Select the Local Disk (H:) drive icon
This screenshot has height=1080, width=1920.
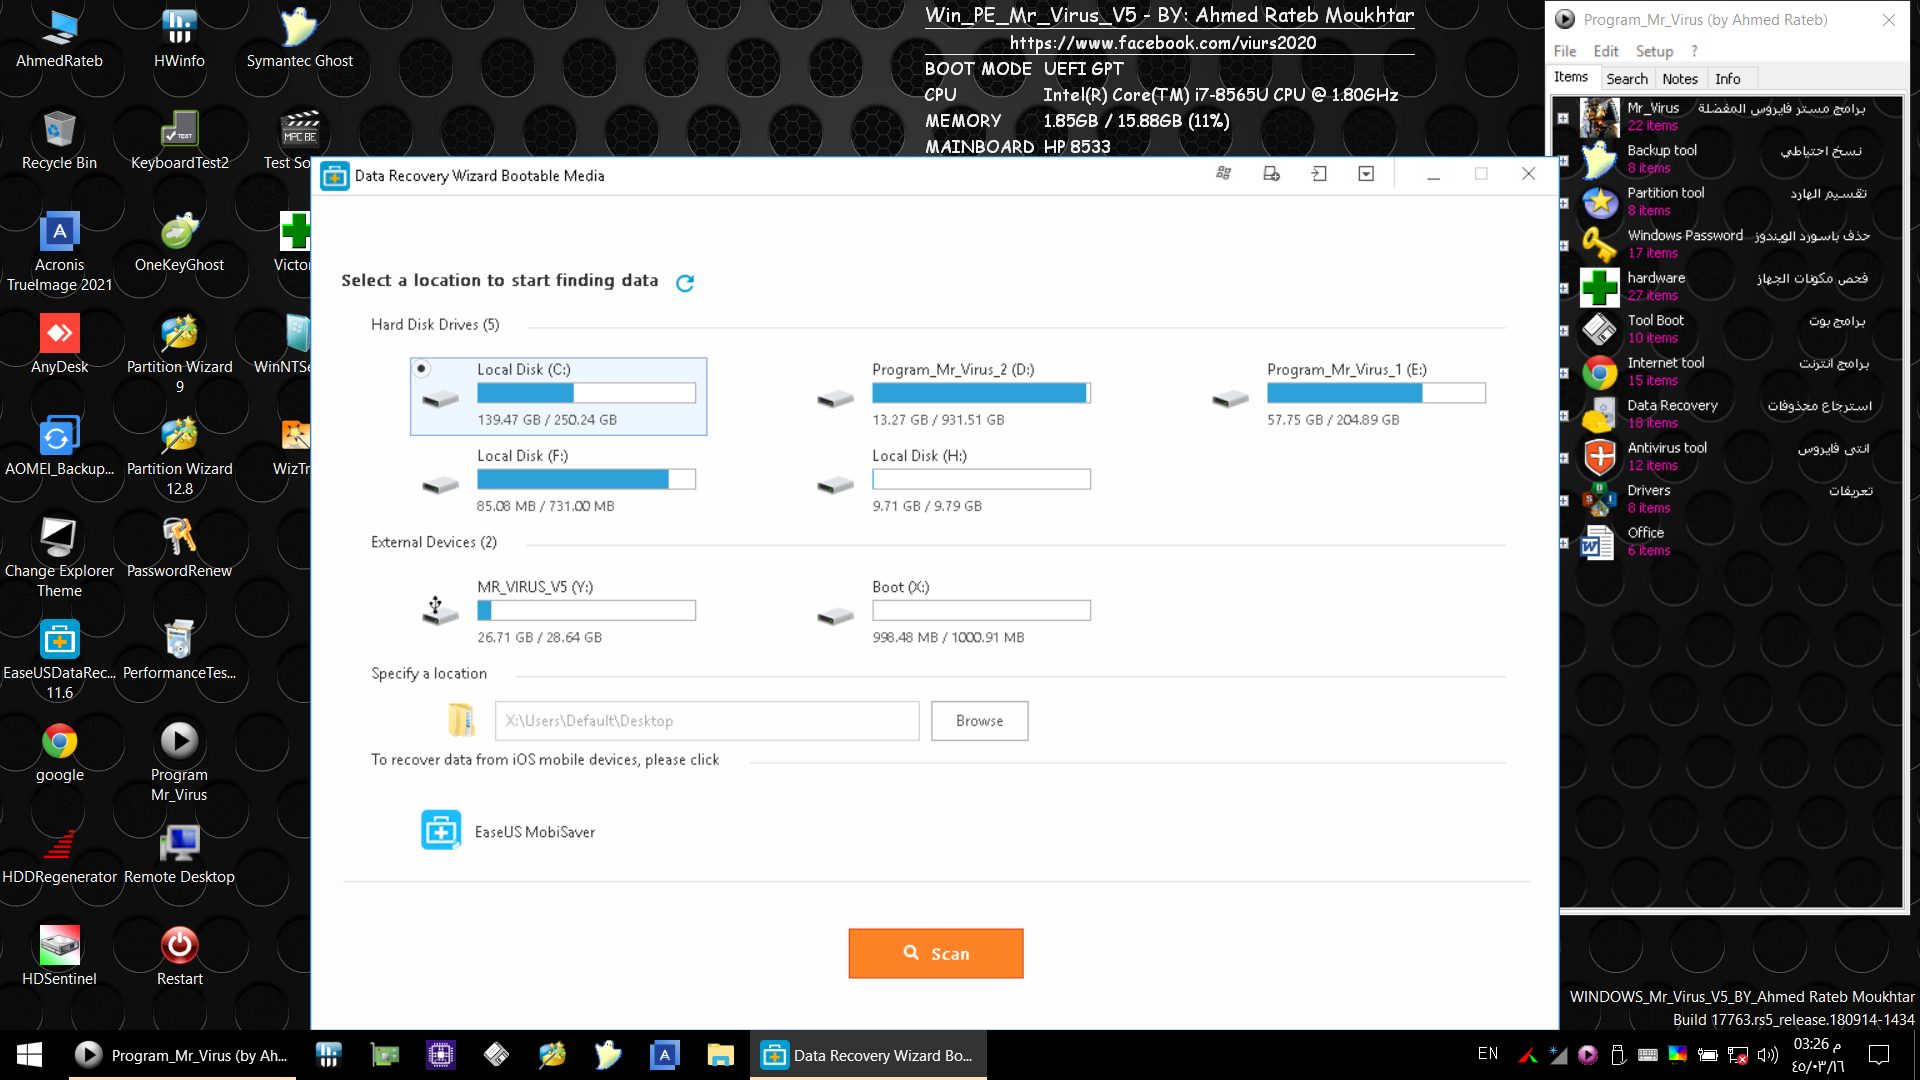(835, 486)
